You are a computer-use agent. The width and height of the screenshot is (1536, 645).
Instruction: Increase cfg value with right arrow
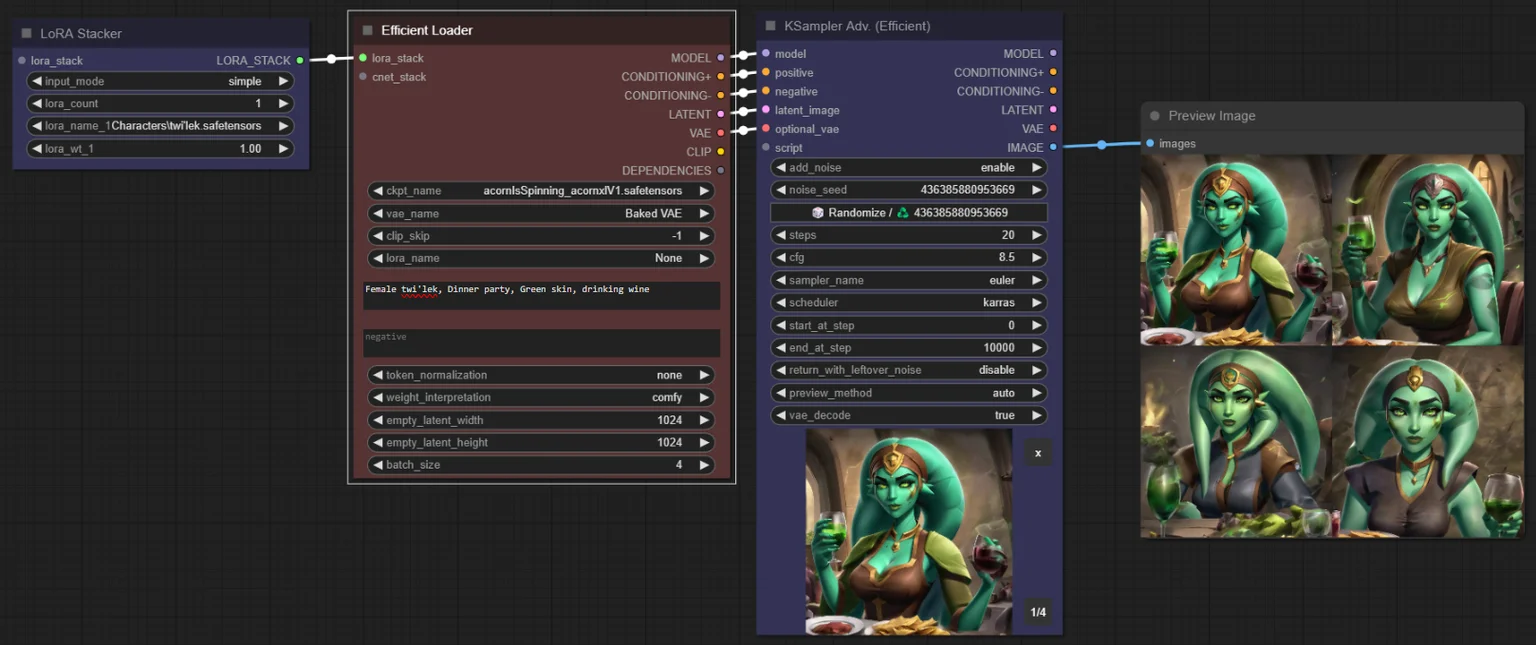tap(1036, 257)
